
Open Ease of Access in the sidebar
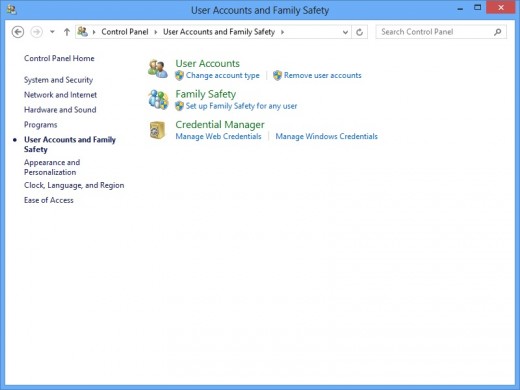(49, 200)
